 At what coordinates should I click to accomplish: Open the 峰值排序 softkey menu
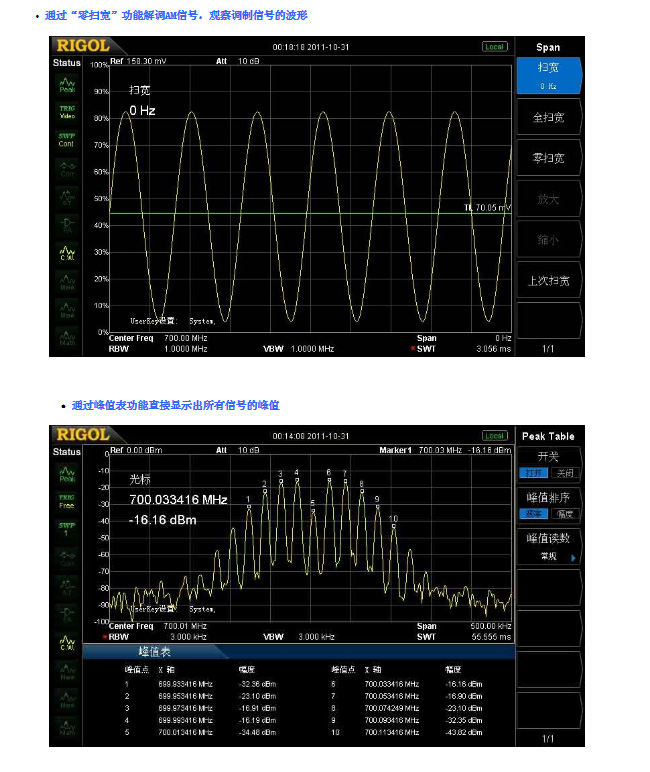(x=548, y=497)
